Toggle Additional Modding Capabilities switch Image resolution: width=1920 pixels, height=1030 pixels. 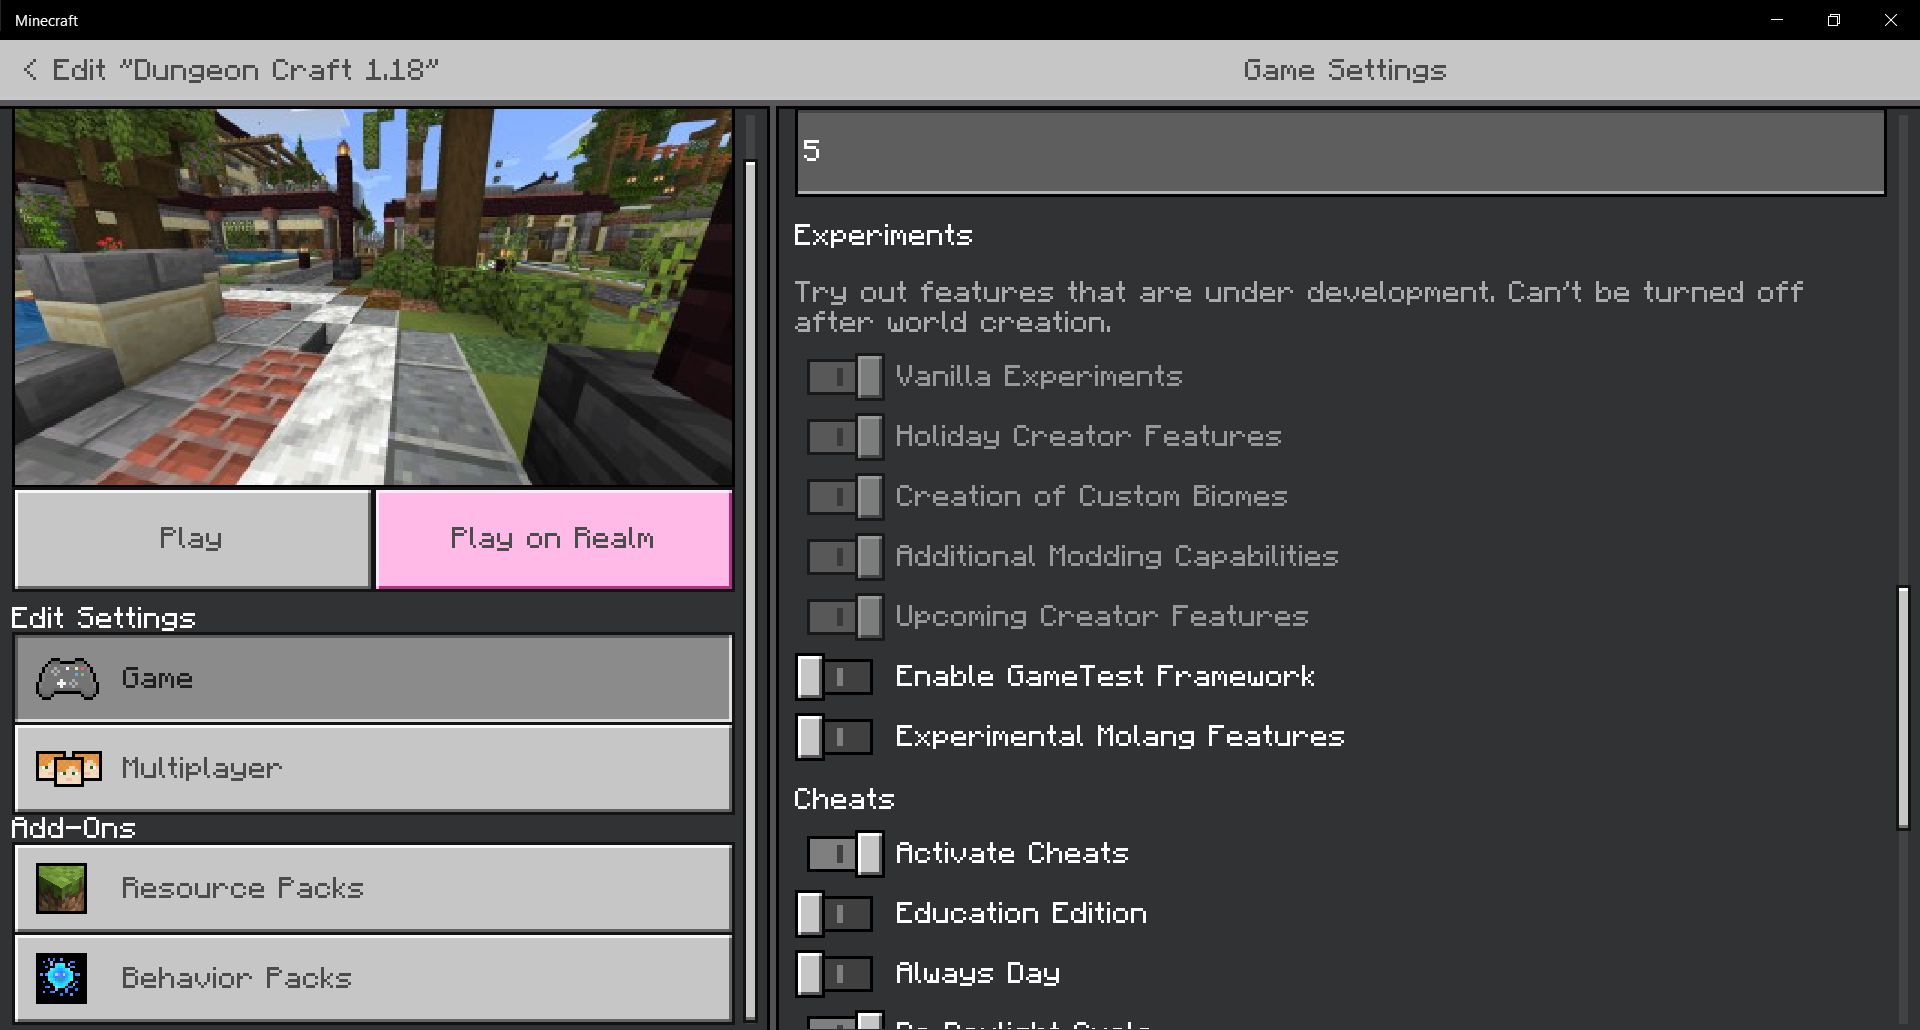click(x=845, y=557)
